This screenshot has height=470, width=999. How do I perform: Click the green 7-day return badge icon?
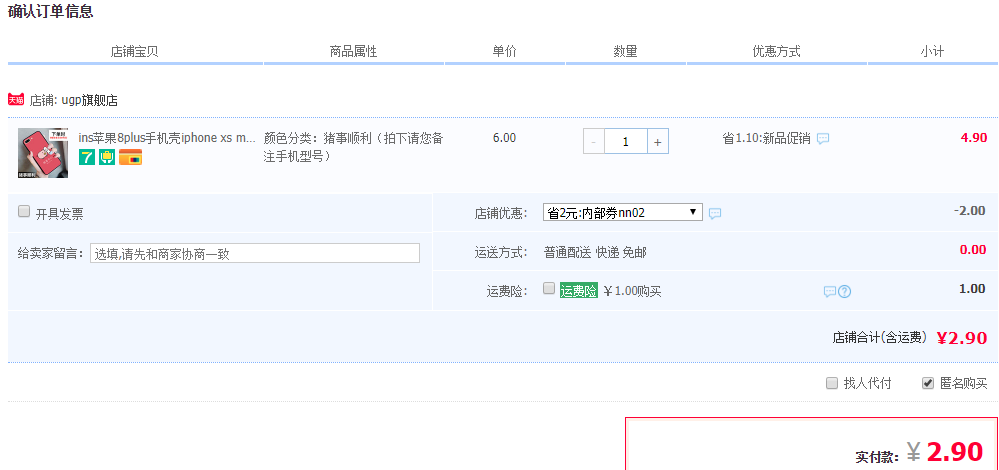pyautogui.click(x=87, y=157)
